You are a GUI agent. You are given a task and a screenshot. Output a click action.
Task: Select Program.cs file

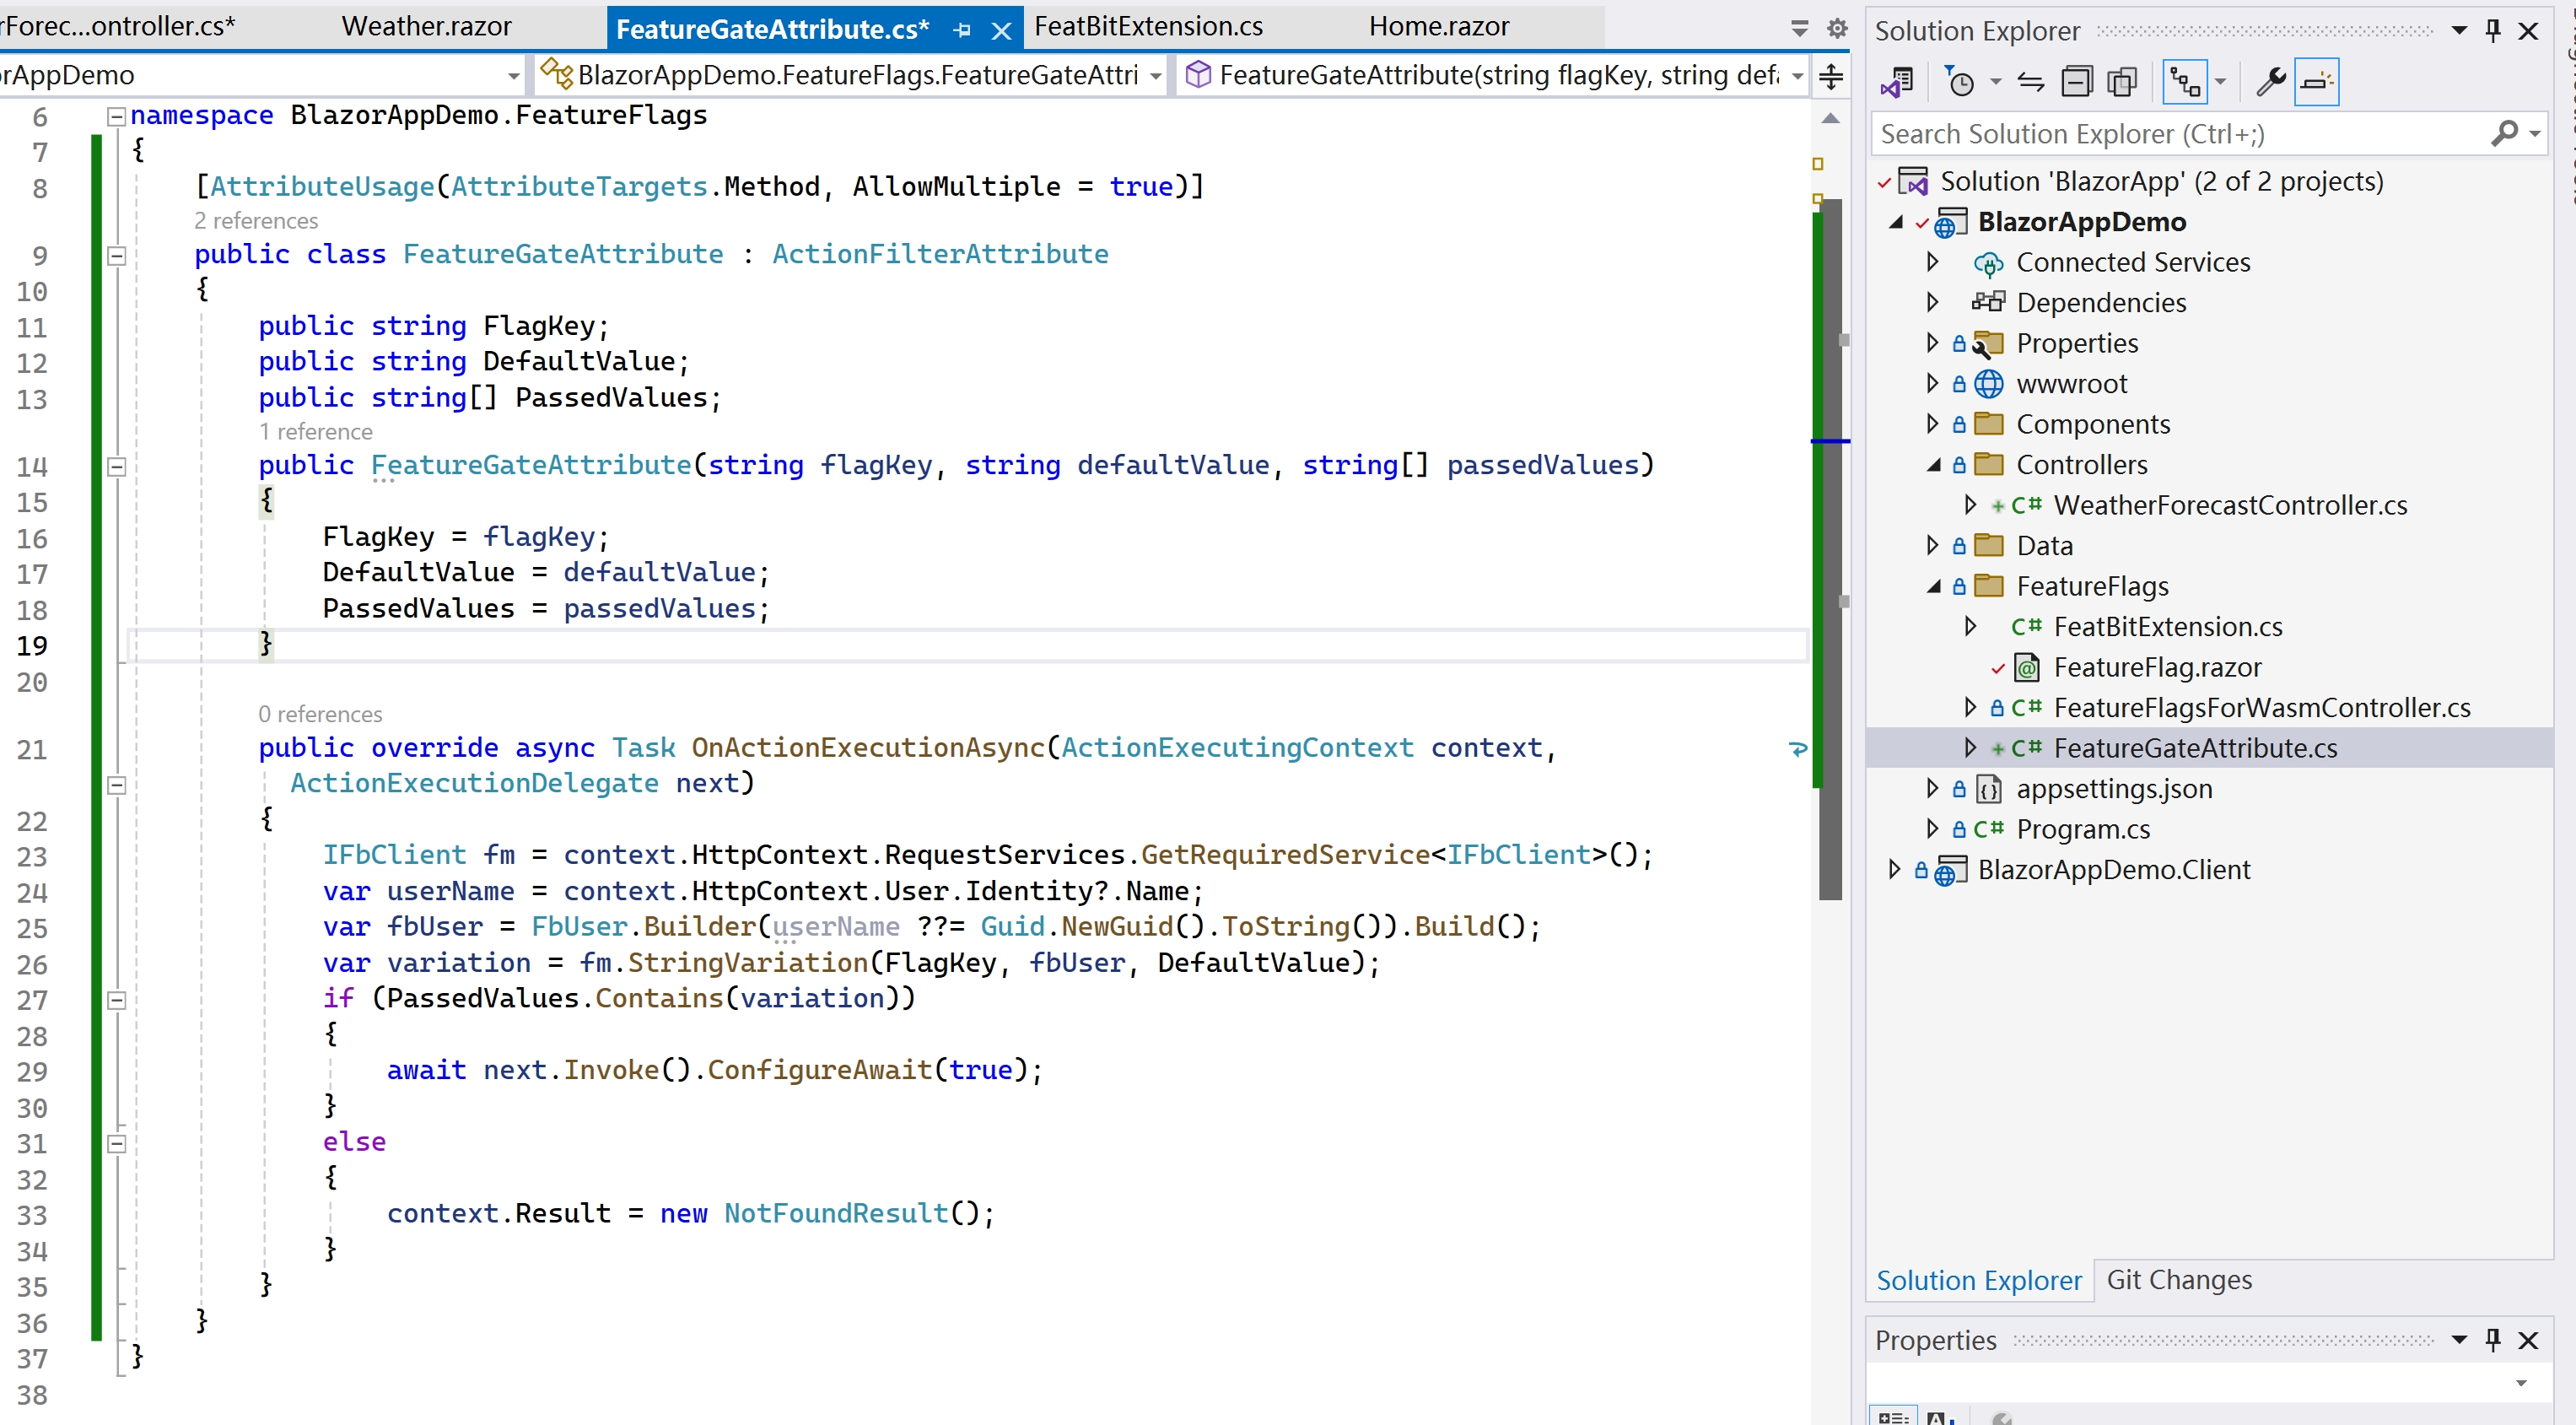tap(2082, 829)
